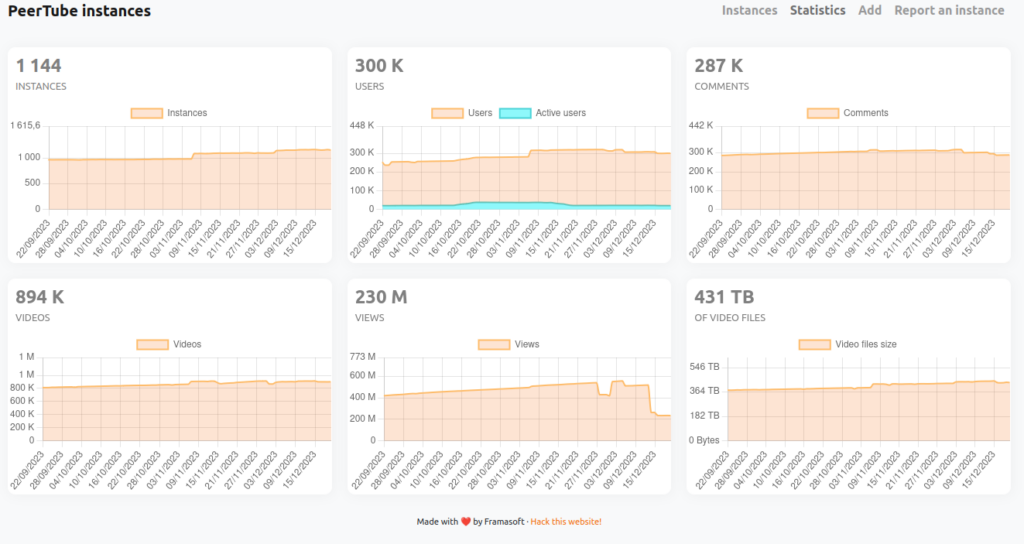Click the 0 Bytes axis label
1024x544 pixels.
pos(704,440)
